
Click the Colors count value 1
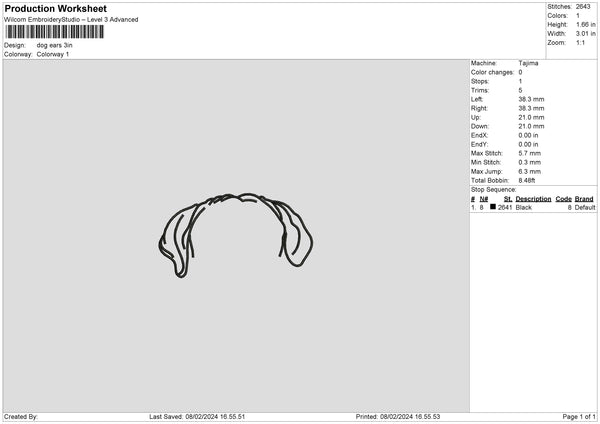pyautogui.click(x=578, y=16)
